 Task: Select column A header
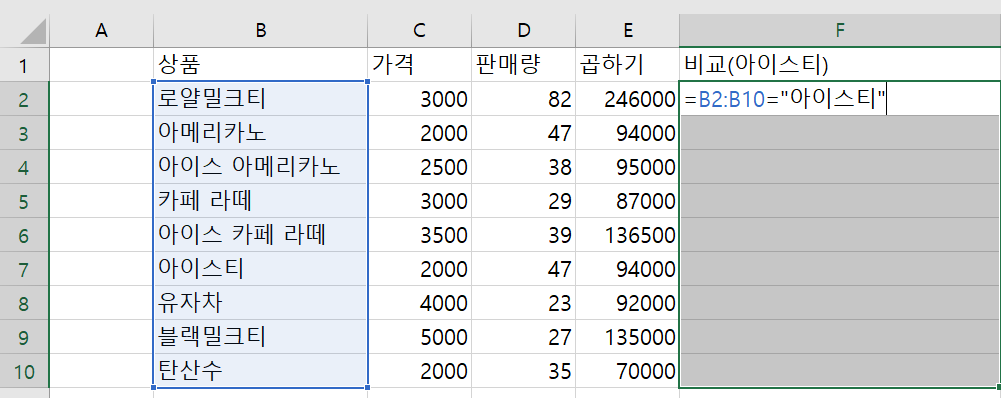tap(102, 30)
